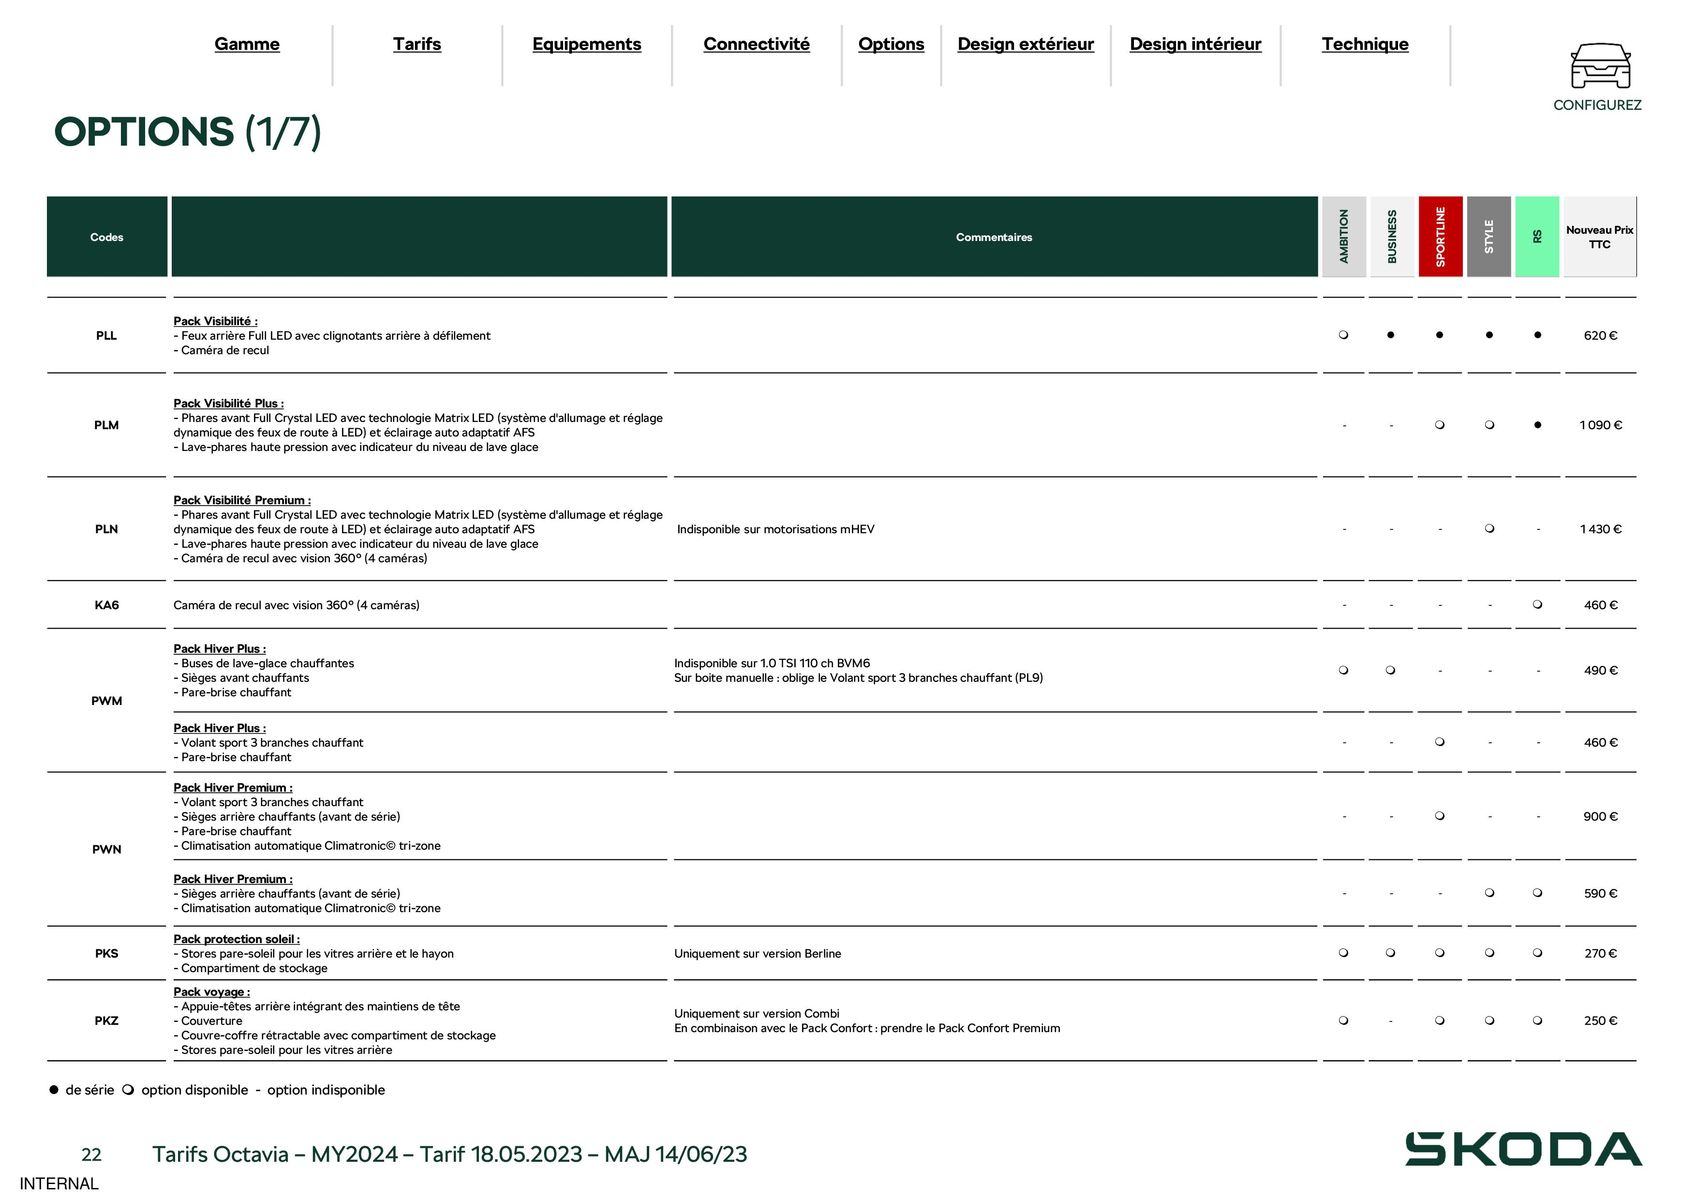Select the red SPORTLINE column header
Viewport: 1697px width, 1200px height.
pos(1440,237)
